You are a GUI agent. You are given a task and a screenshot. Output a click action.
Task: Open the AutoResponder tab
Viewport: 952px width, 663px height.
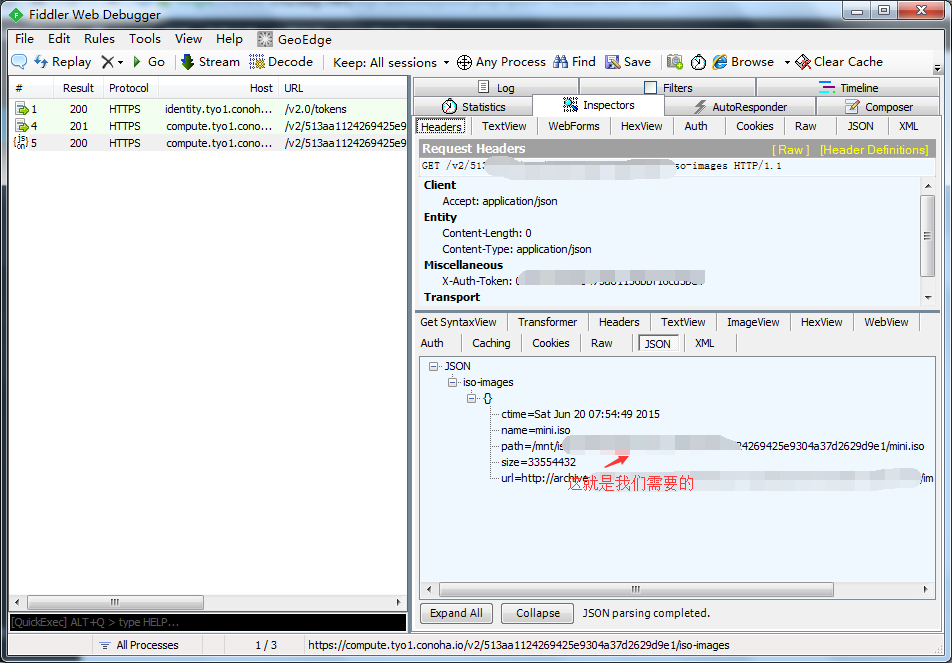pos(740,107)
